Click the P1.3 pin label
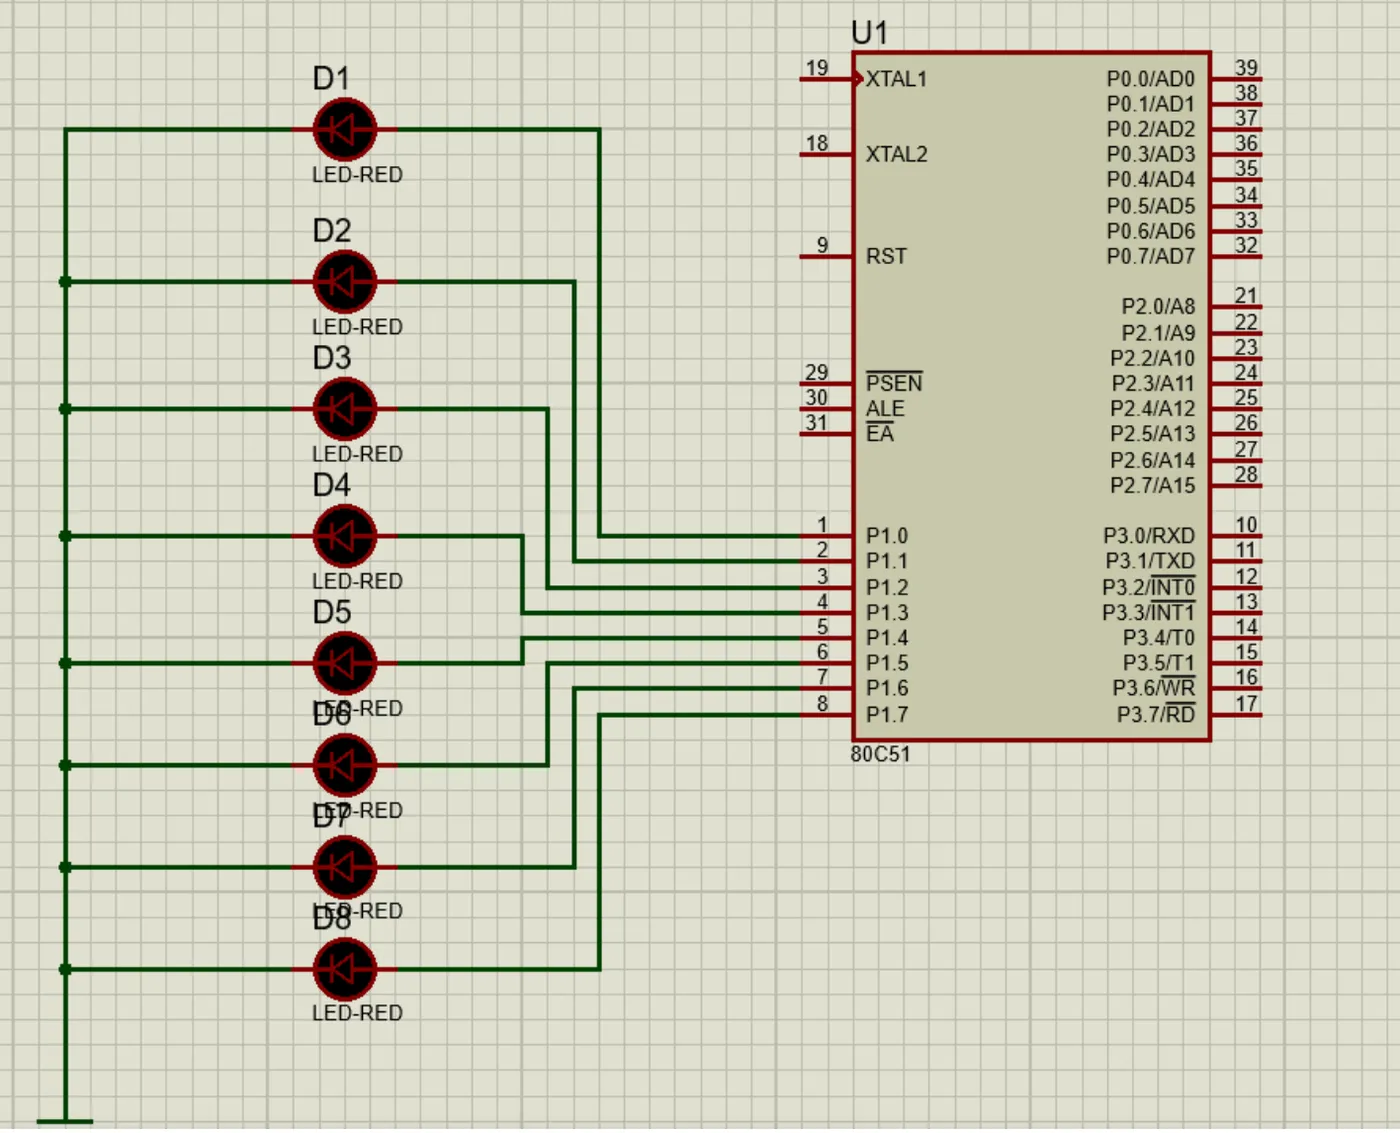This screenshot has width=1400, height=1133. pyautogui.click(x=886, y=612)
